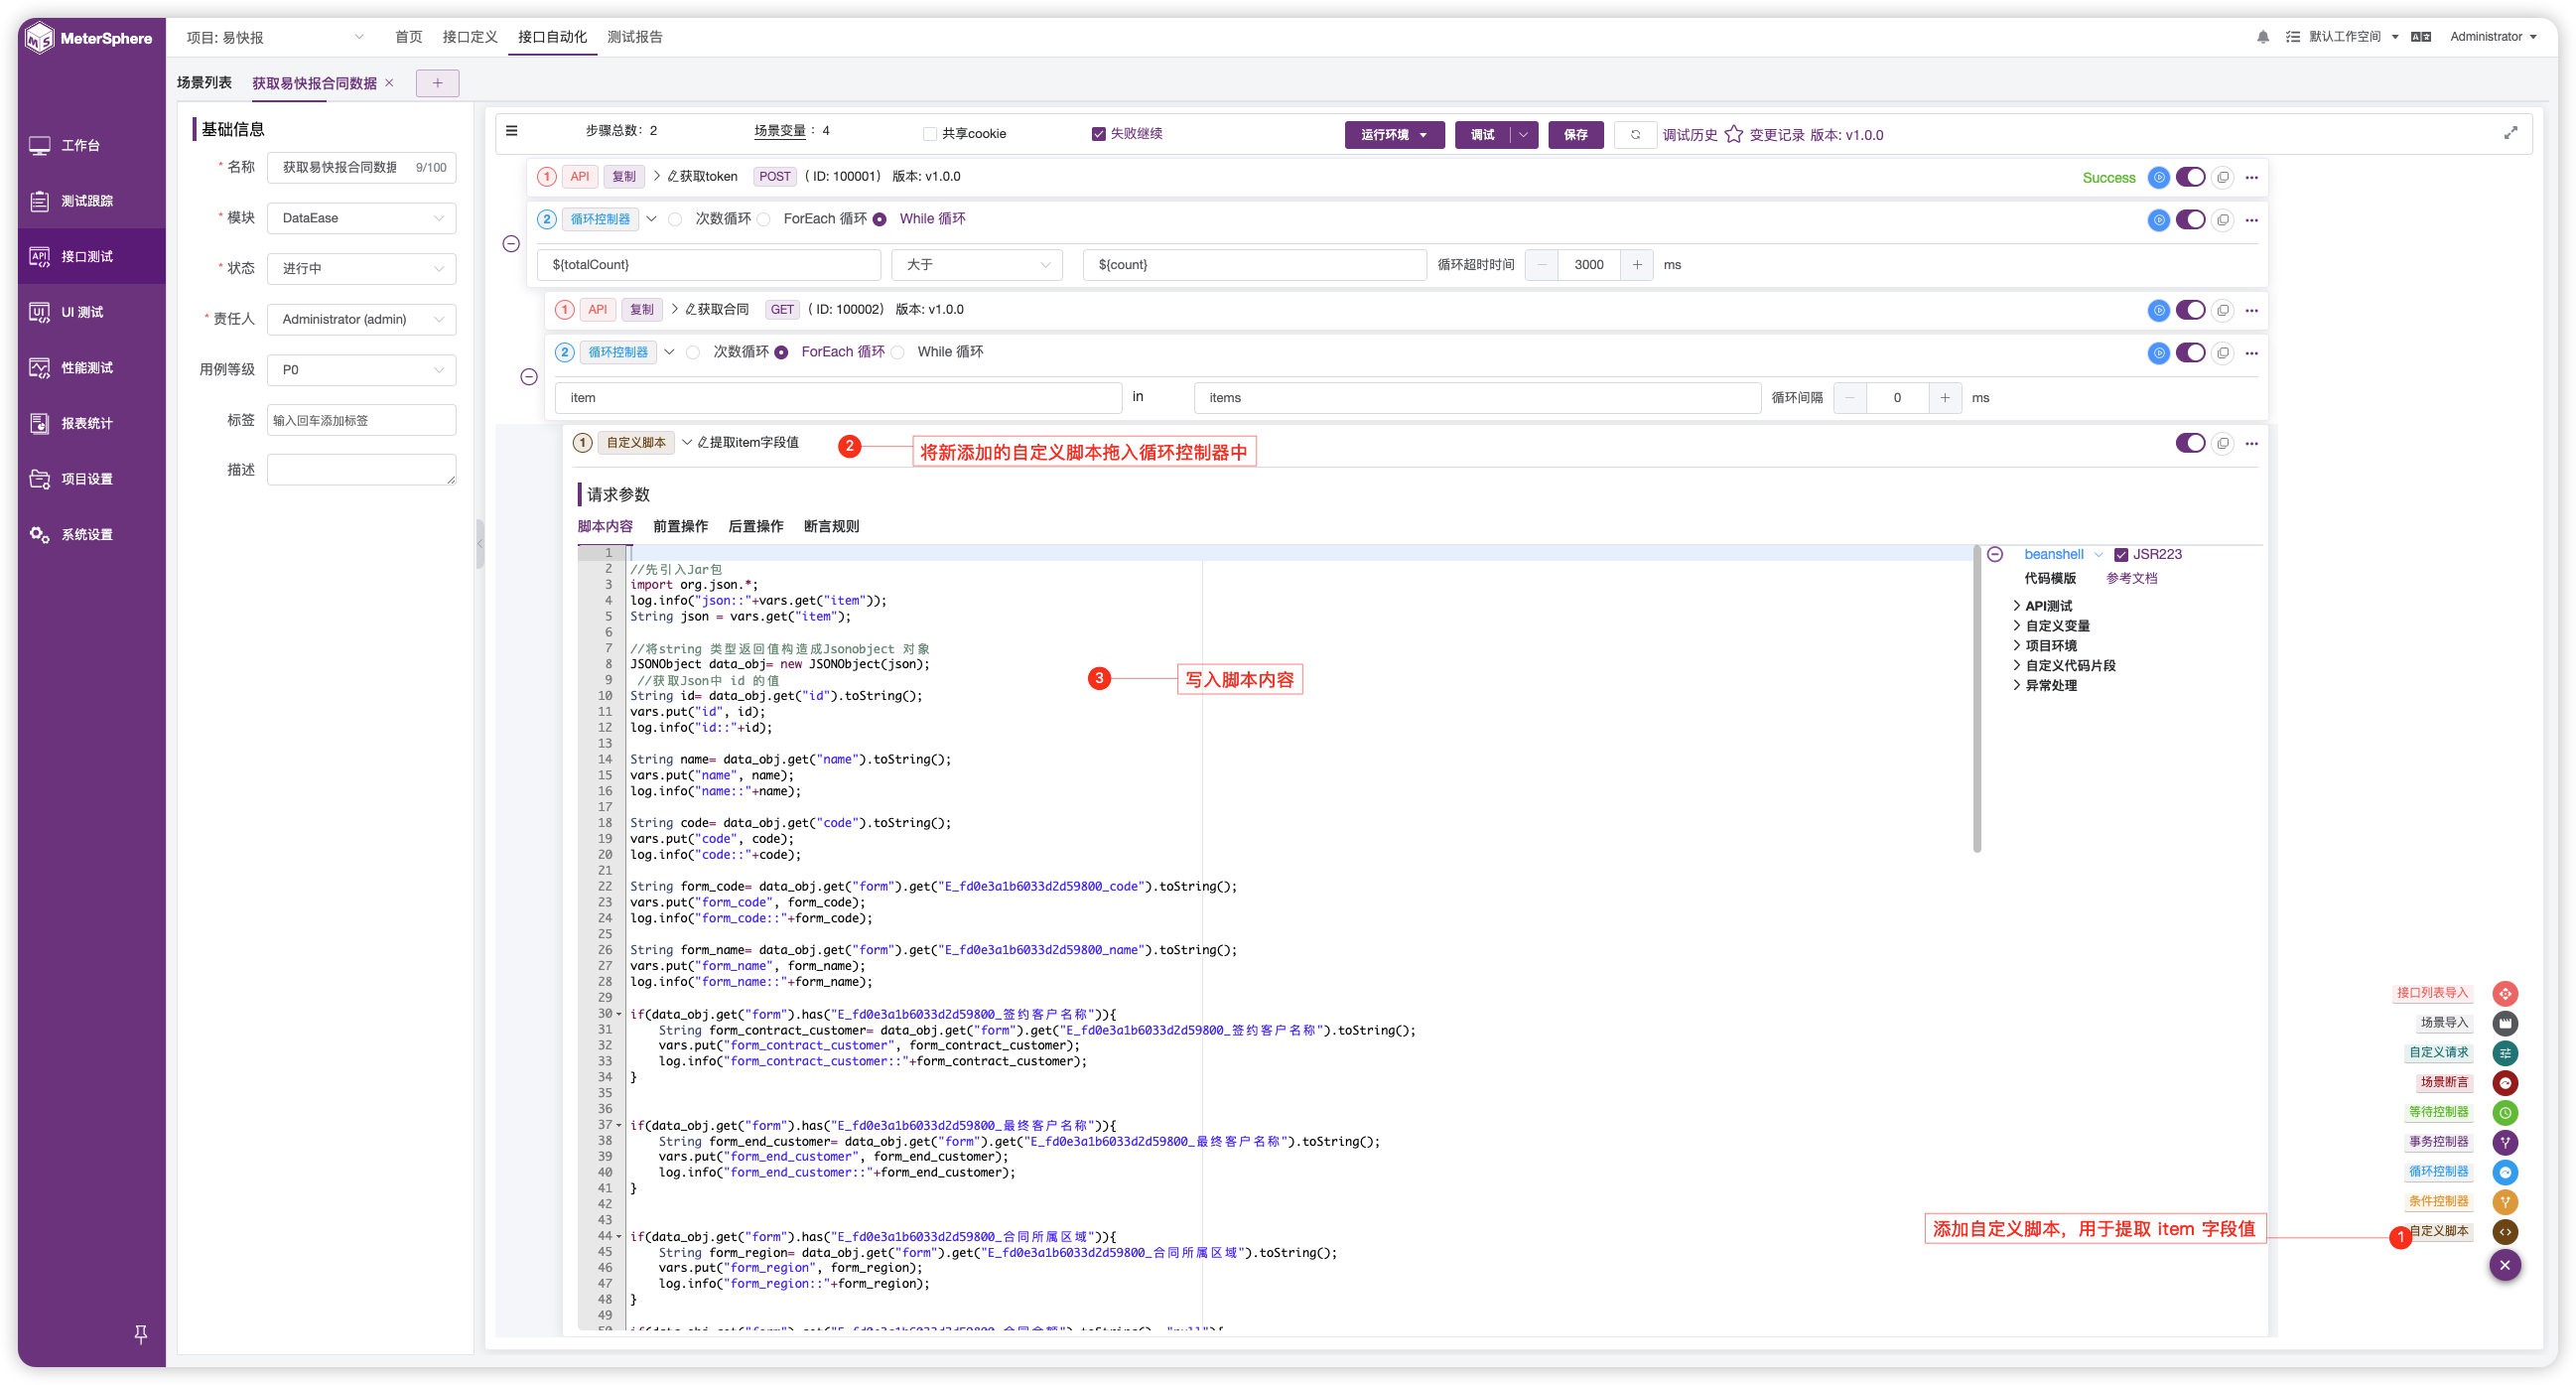This screenshot has width=2576, height=1385.
Task: Open the UI测试 section in sidebar
Action: coord(80,311)
